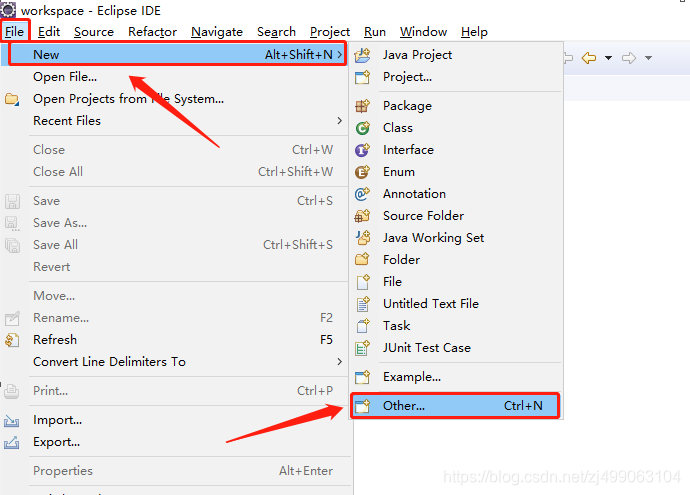Select Source Folder in the New submenu
The width and height of the screenshot is (690, 495).
(457, 216)
